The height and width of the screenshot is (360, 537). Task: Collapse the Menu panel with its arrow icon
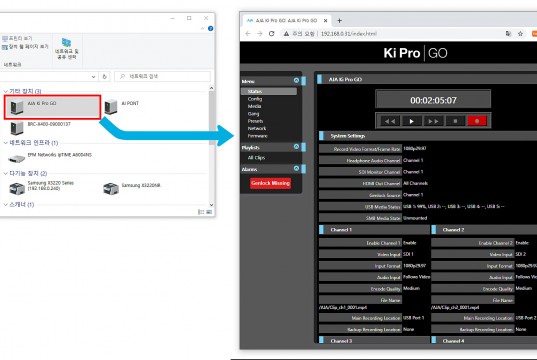point(296,80)
